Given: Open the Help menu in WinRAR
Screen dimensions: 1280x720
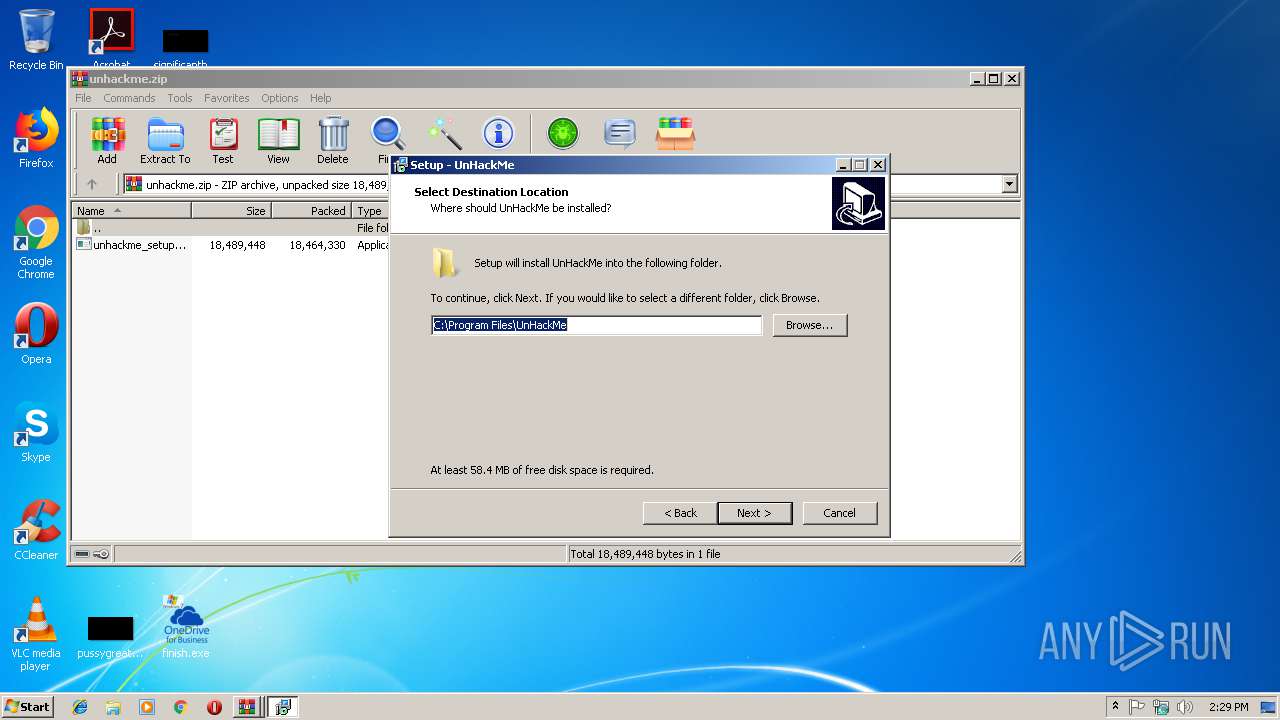Looking at the screenshot, I should tap(320, 98).
